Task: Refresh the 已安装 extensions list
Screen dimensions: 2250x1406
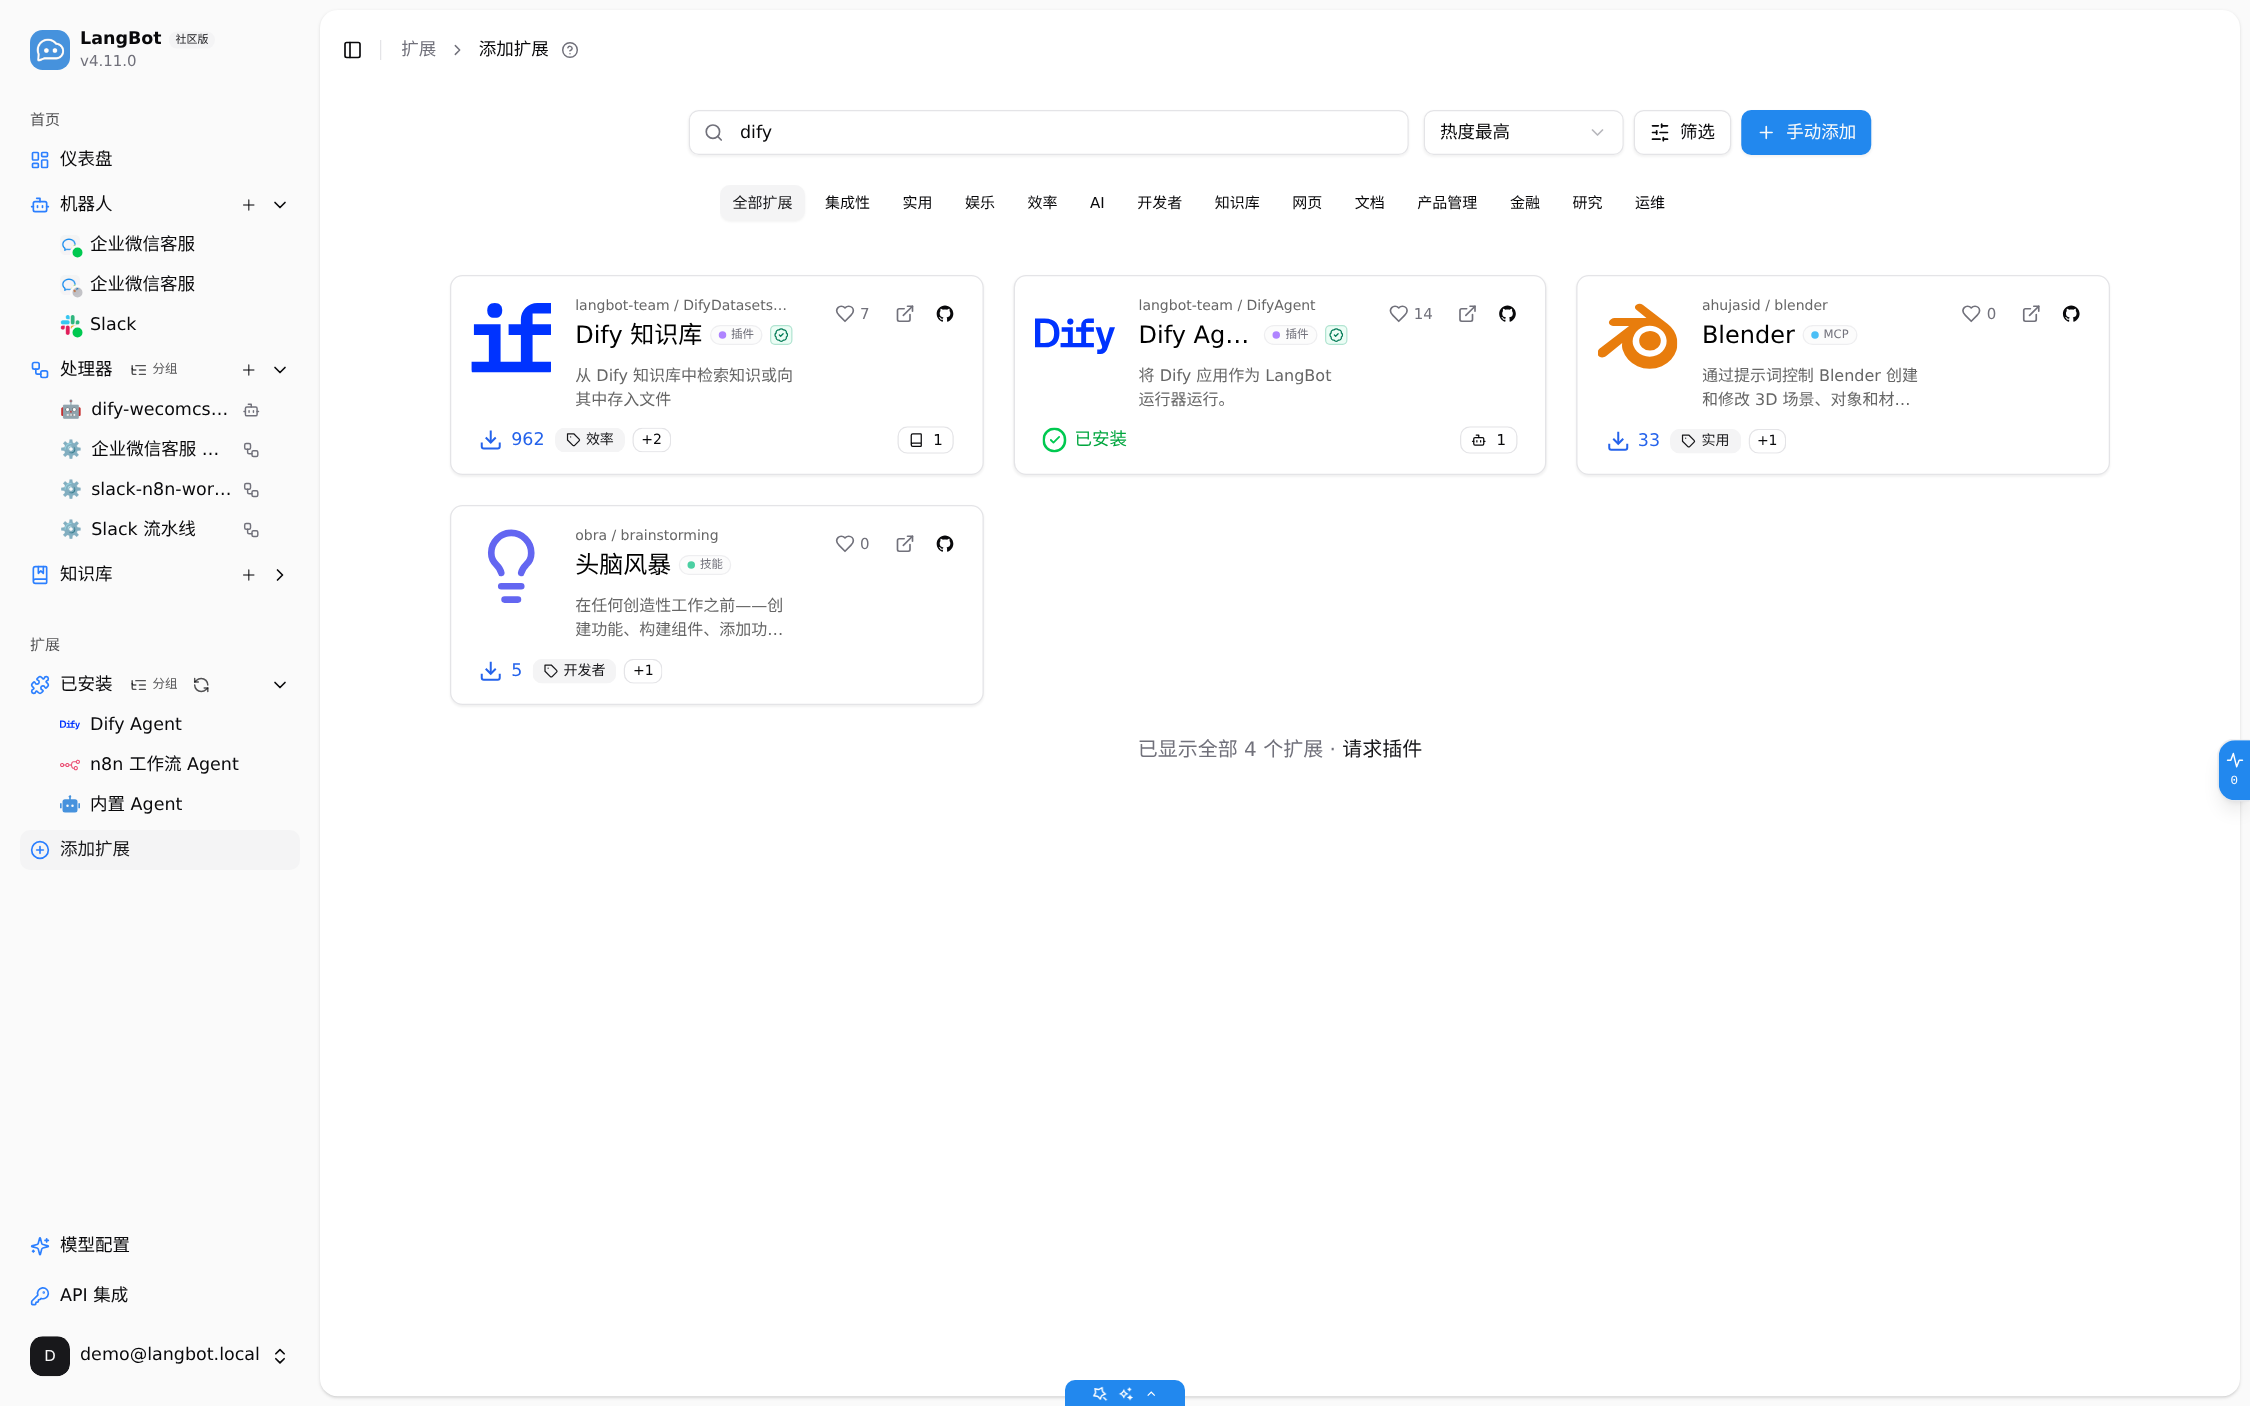Action: [x=201, y=685]
